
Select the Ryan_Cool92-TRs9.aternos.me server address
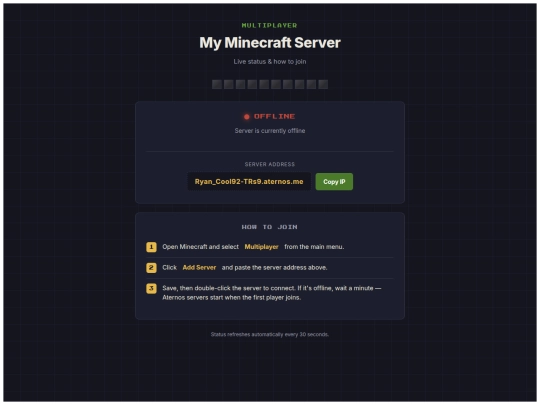[249, 181]
